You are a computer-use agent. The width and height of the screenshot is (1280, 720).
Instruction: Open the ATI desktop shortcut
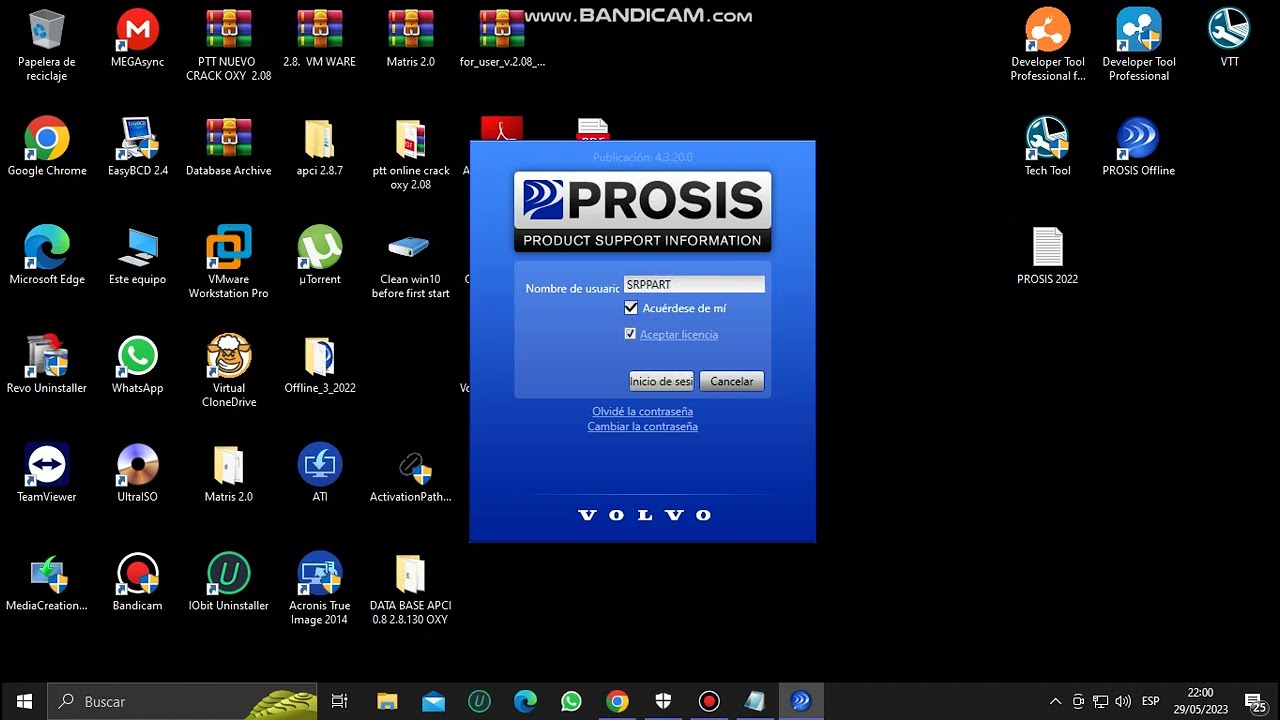point(319,473)
